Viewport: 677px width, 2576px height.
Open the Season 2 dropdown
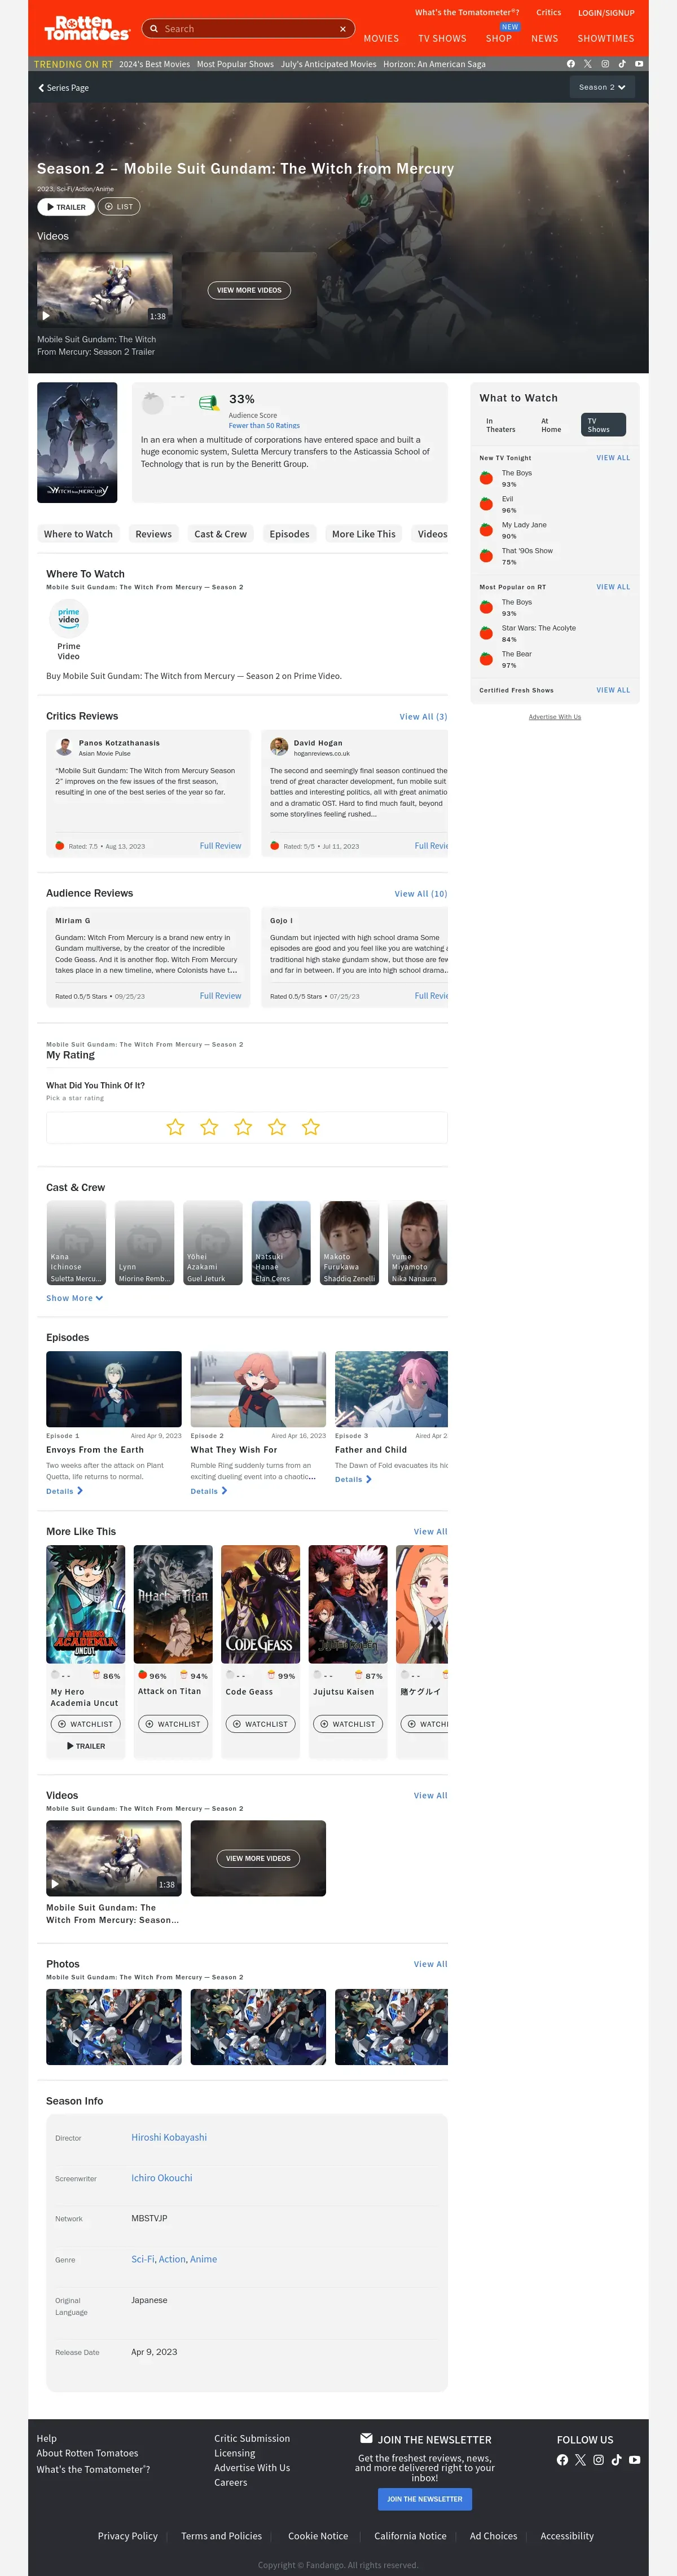click(602, 87)
